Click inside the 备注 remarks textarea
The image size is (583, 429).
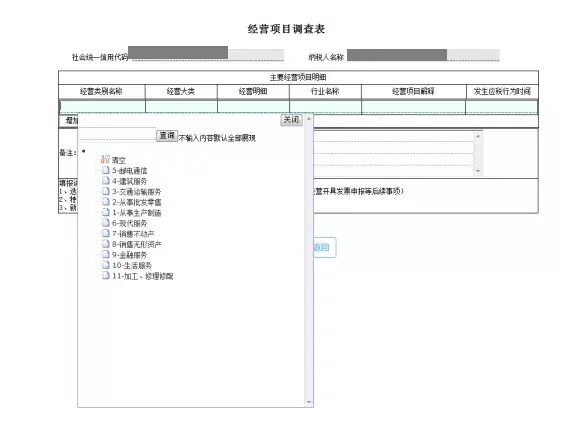click(x=393, y=153)
